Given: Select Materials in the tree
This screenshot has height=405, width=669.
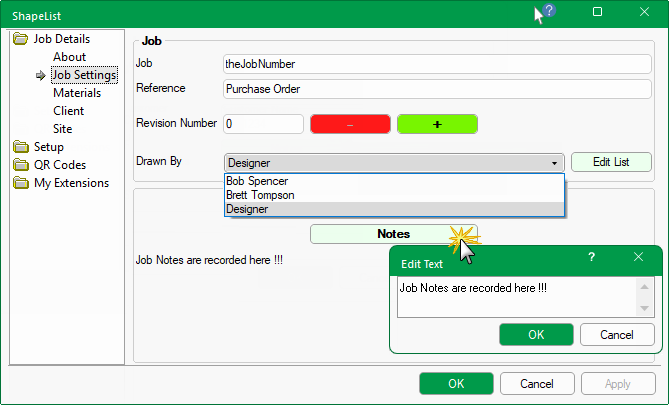Looking at the screenshot, I should 77,93.
